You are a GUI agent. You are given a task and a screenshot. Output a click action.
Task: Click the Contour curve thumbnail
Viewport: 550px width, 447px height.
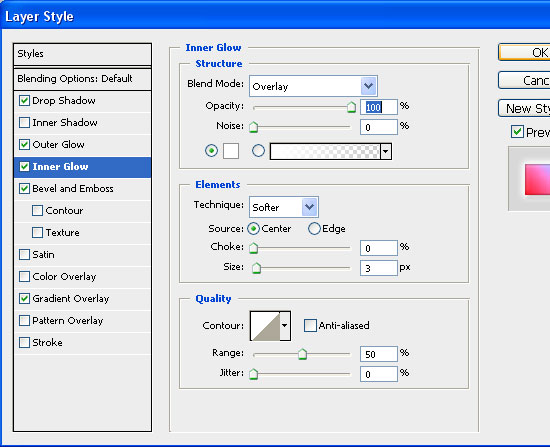point(265,326)
